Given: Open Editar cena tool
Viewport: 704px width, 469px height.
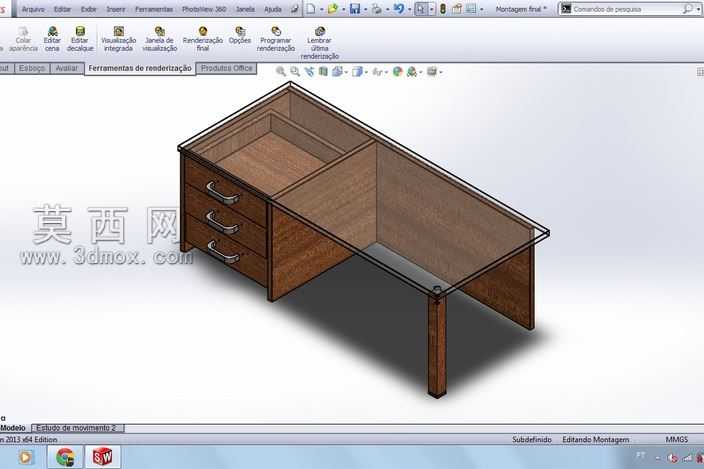Looking at the screenshot, I should [52, 39].
